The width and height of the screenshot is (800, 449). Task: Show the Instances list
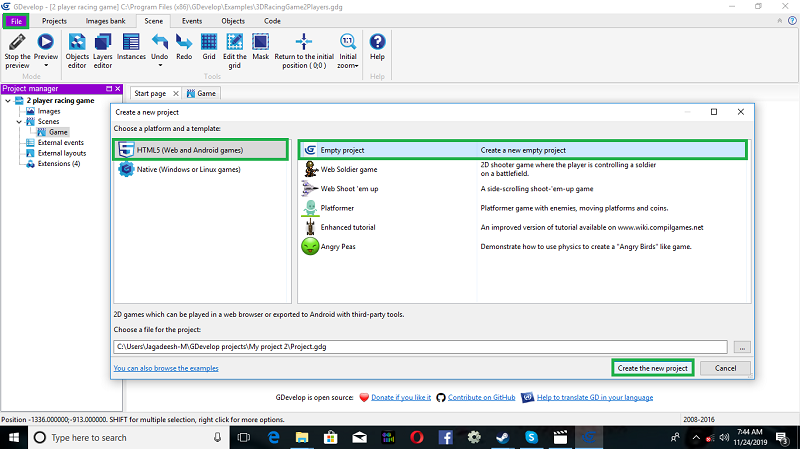click(x=131, y=47)
